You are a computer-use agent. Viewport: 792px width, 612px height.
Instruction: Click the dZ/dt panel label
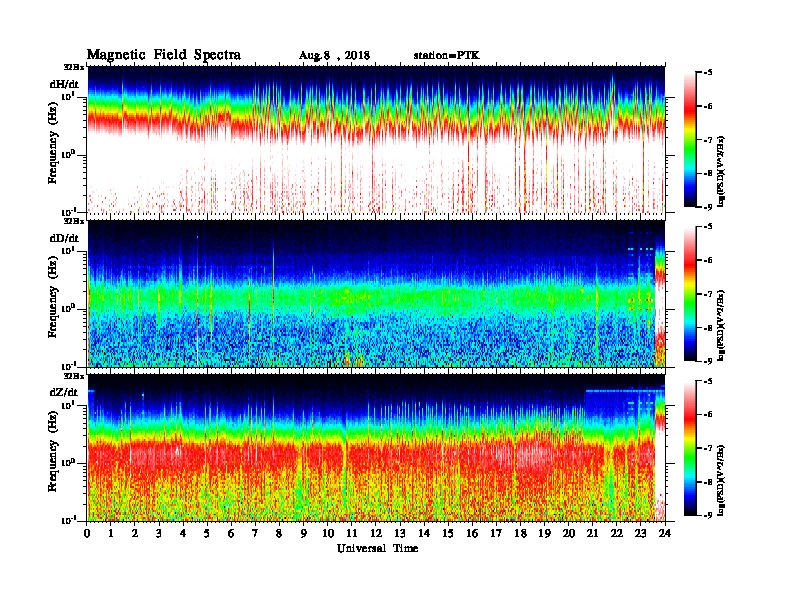[x=64, y=392]
